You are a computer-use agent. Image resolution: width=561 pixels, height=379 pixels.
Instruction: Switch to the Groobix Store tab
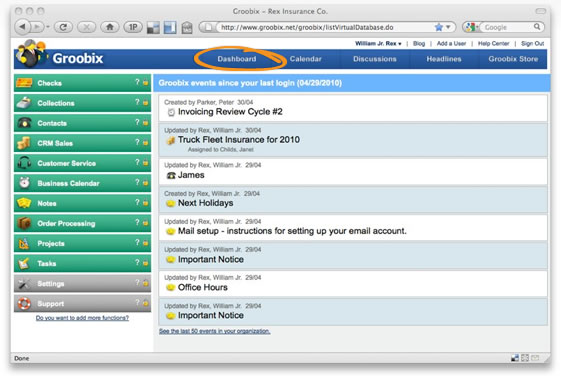(513, 59)
